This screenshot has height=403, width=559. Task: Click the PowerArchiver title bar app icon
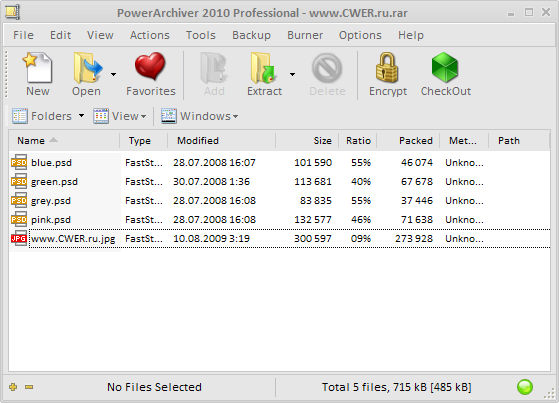click(12, 12)
